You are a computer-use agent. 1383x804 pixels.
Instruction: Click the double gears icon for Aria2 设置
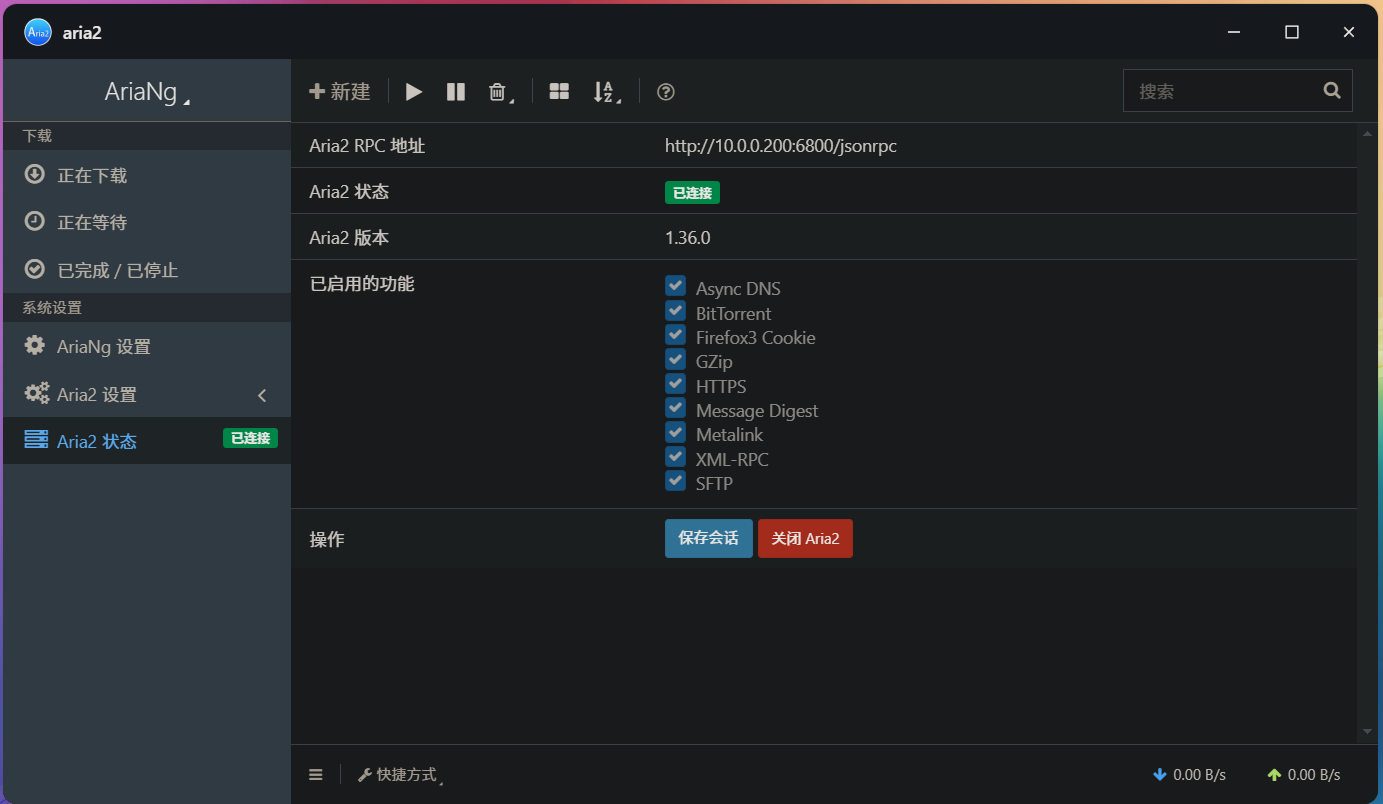tap(37, 393)
